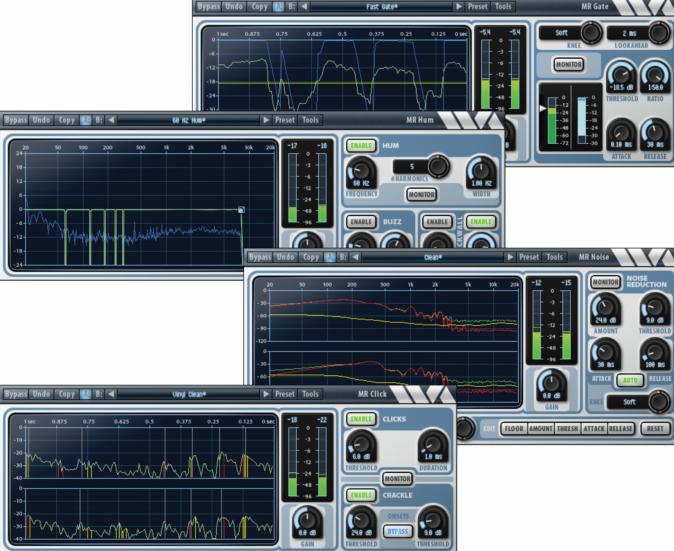Click the threshold triangle marker on MR Gate meter
This screenshot has height=551, width=674.
tap(543, 109)
